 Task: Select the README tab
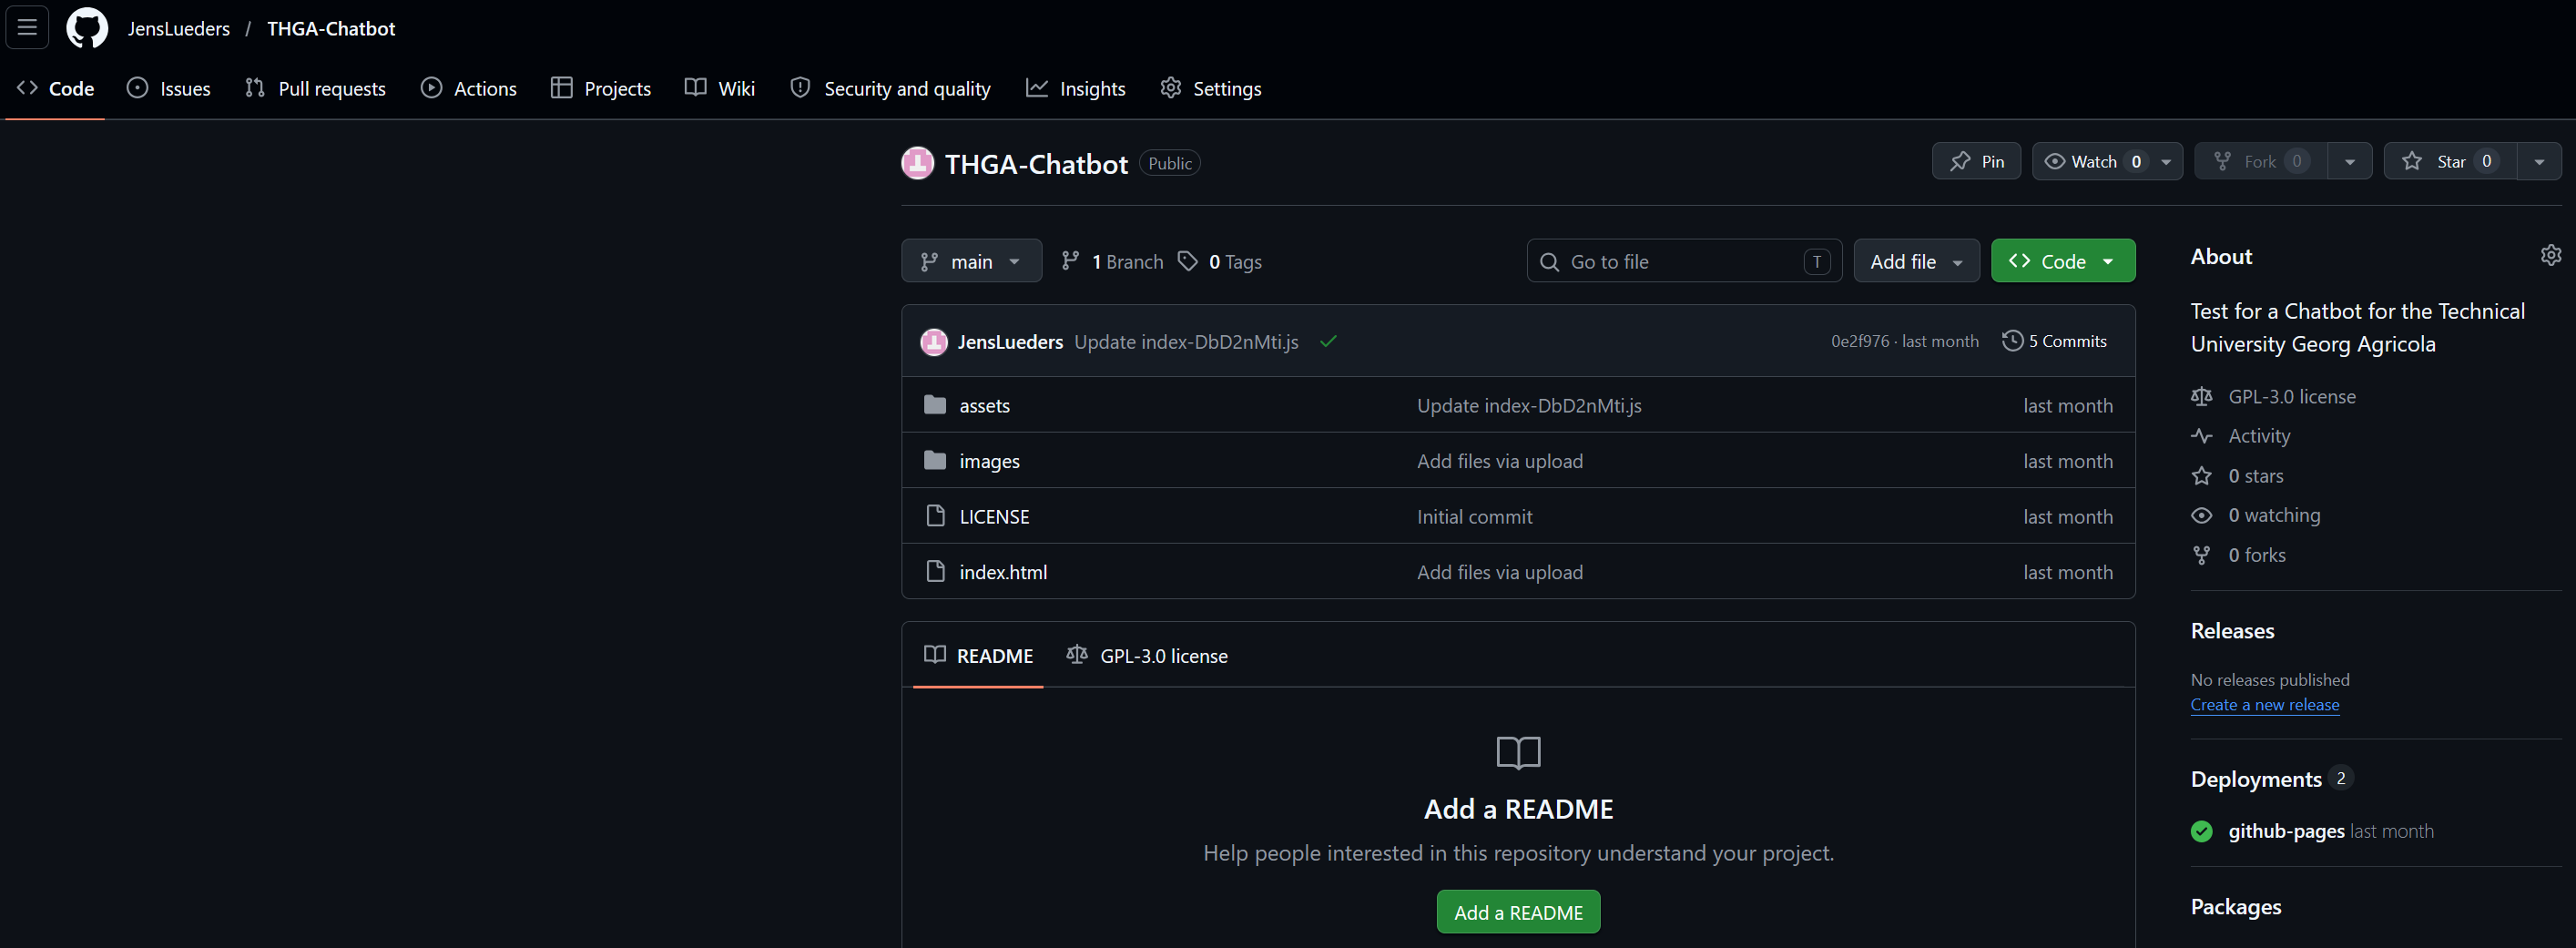[x=978, y=656]
